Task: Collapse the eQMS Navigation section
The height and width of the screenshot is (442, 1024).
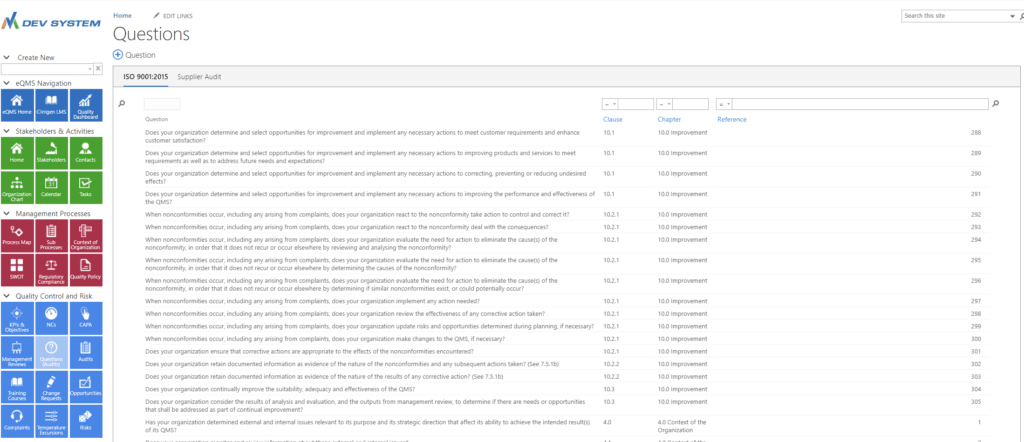Action: [x=6, y=83]
